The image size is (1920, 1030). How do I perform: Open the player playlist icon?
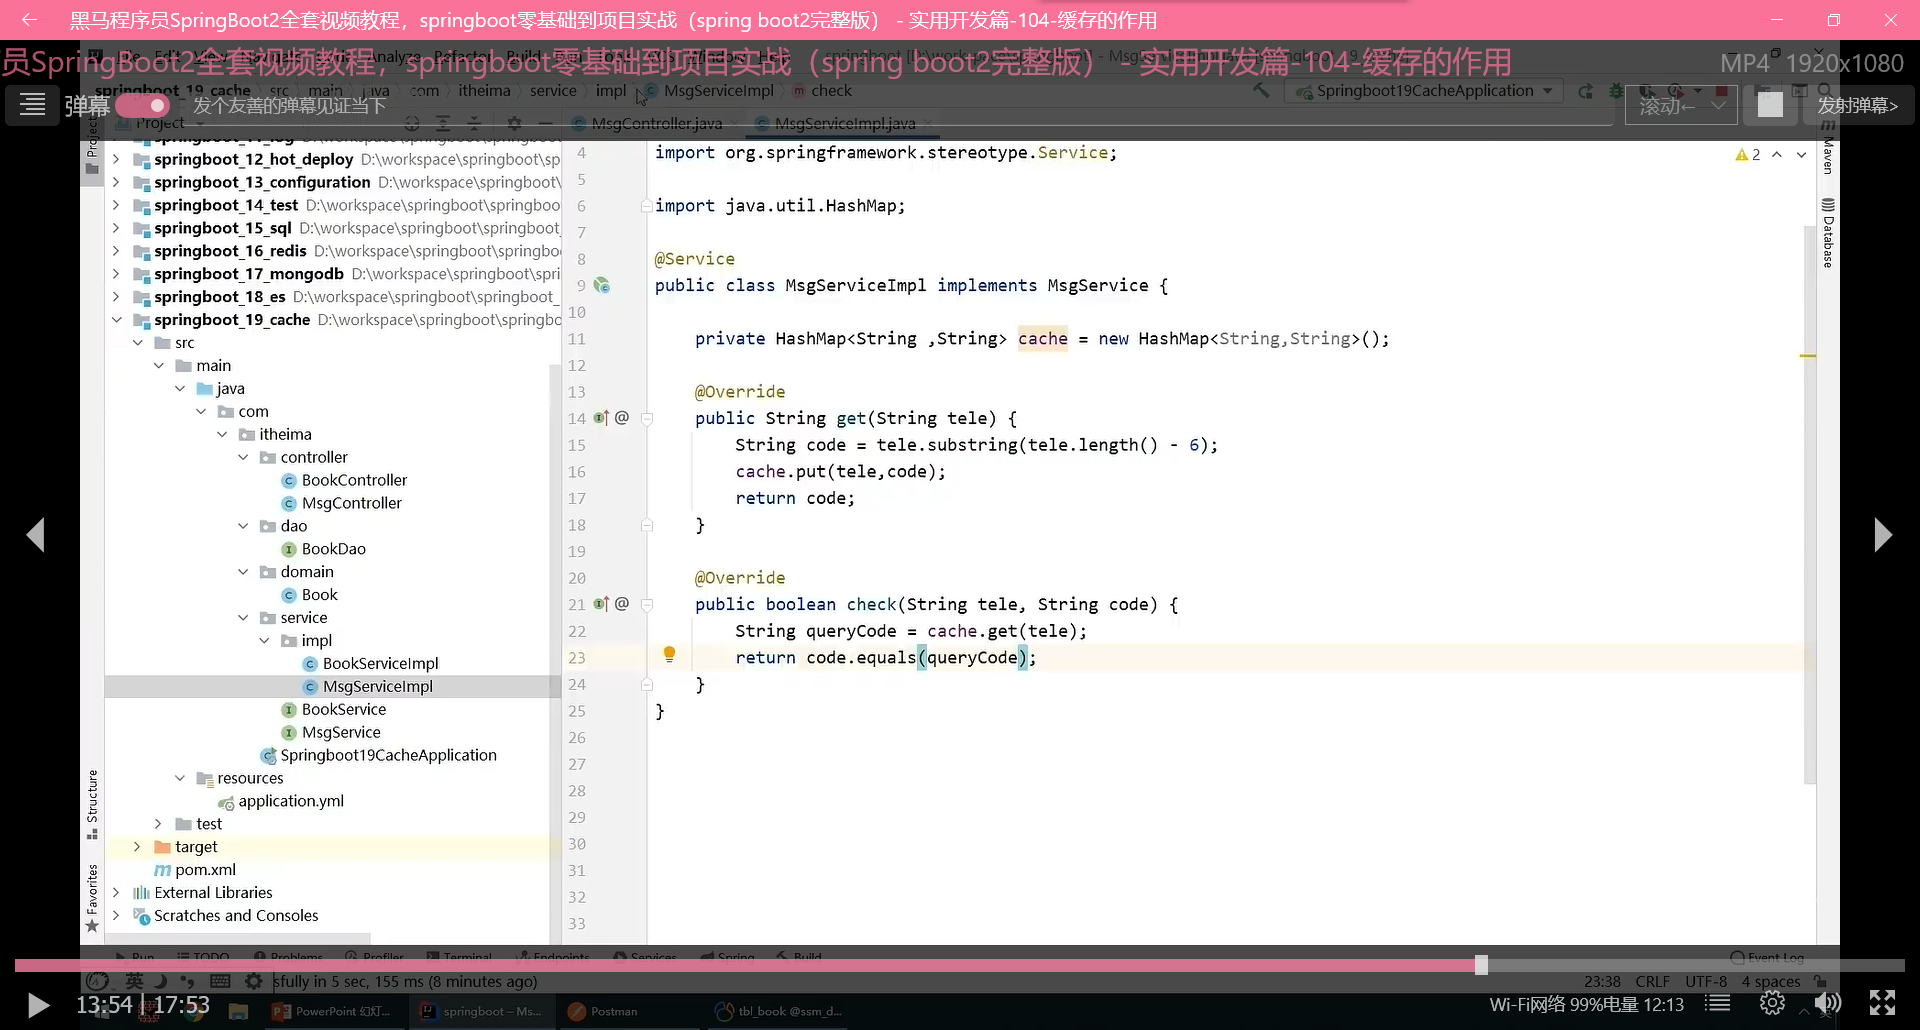[x=1717, y=1003]
